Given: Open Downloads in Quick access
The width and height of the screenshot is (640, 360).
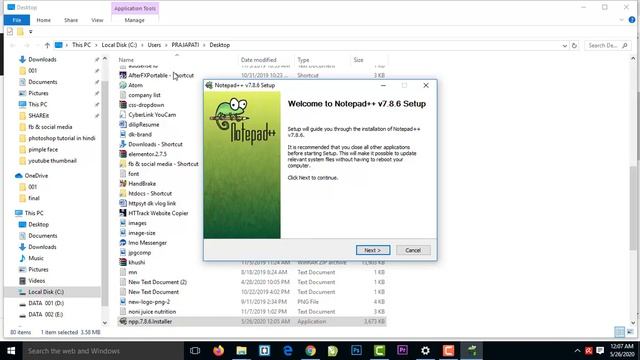Looking at the screenshot, I should coord(42,60).
